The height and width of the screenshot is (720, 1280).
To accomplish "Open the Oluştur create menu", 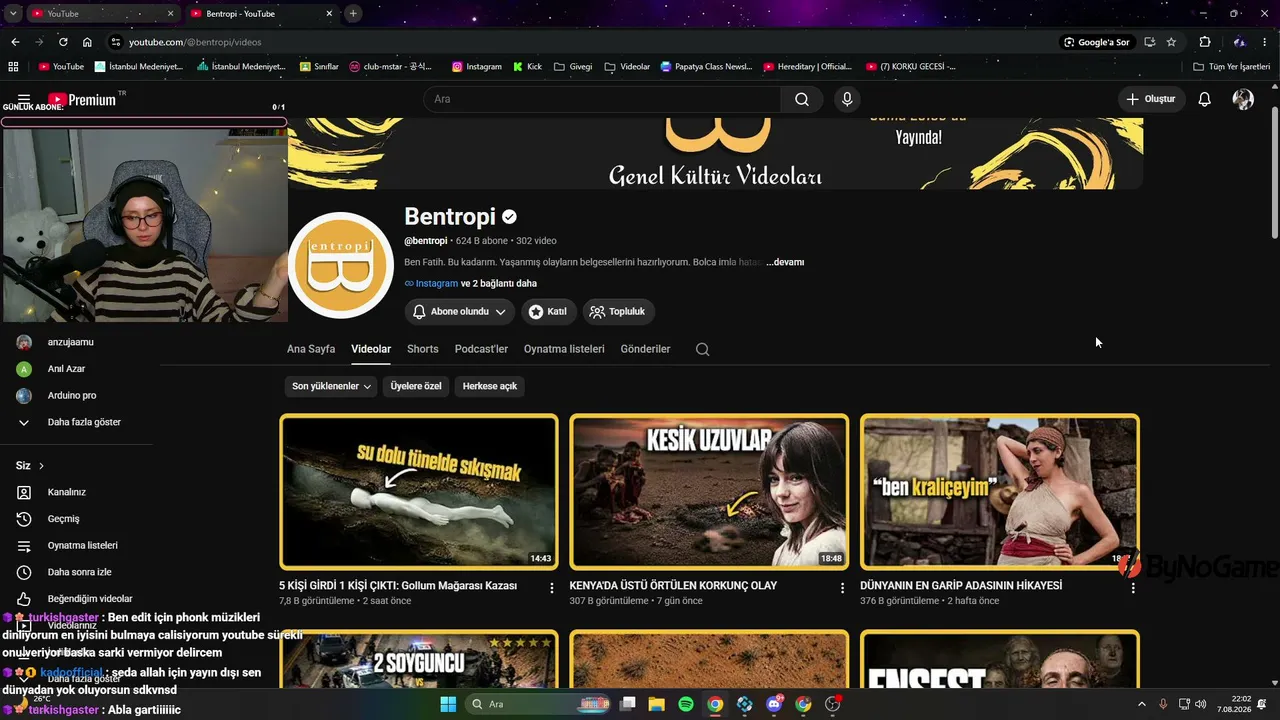I will (1151, 99).
